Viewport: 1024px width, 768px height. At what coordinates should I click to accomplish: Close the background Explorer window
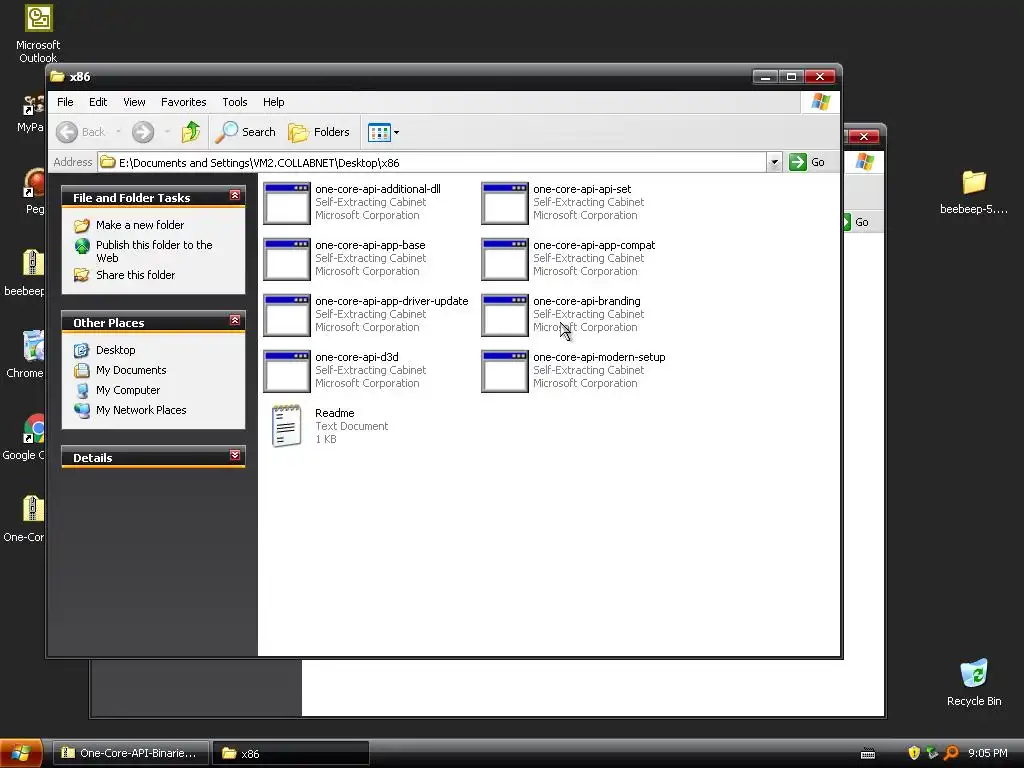point(864,136)
